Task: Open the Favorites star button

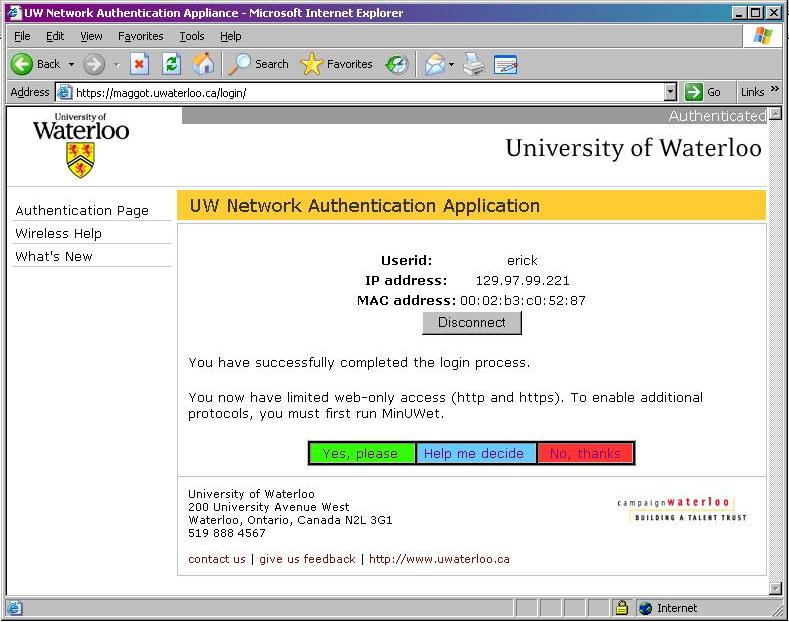Action: tap(337, 64)
